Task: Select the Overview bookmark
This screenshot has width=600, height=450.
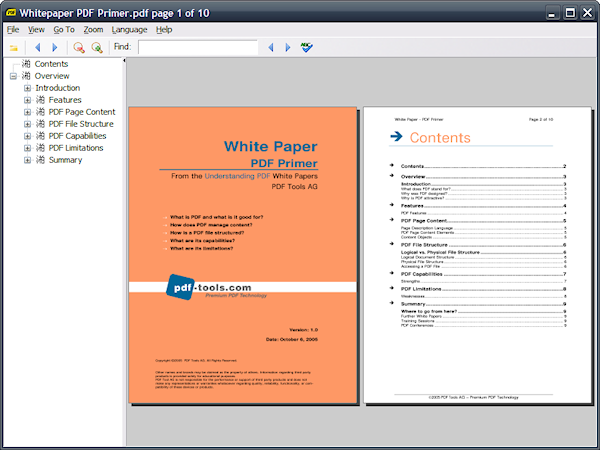Action: 52,76
